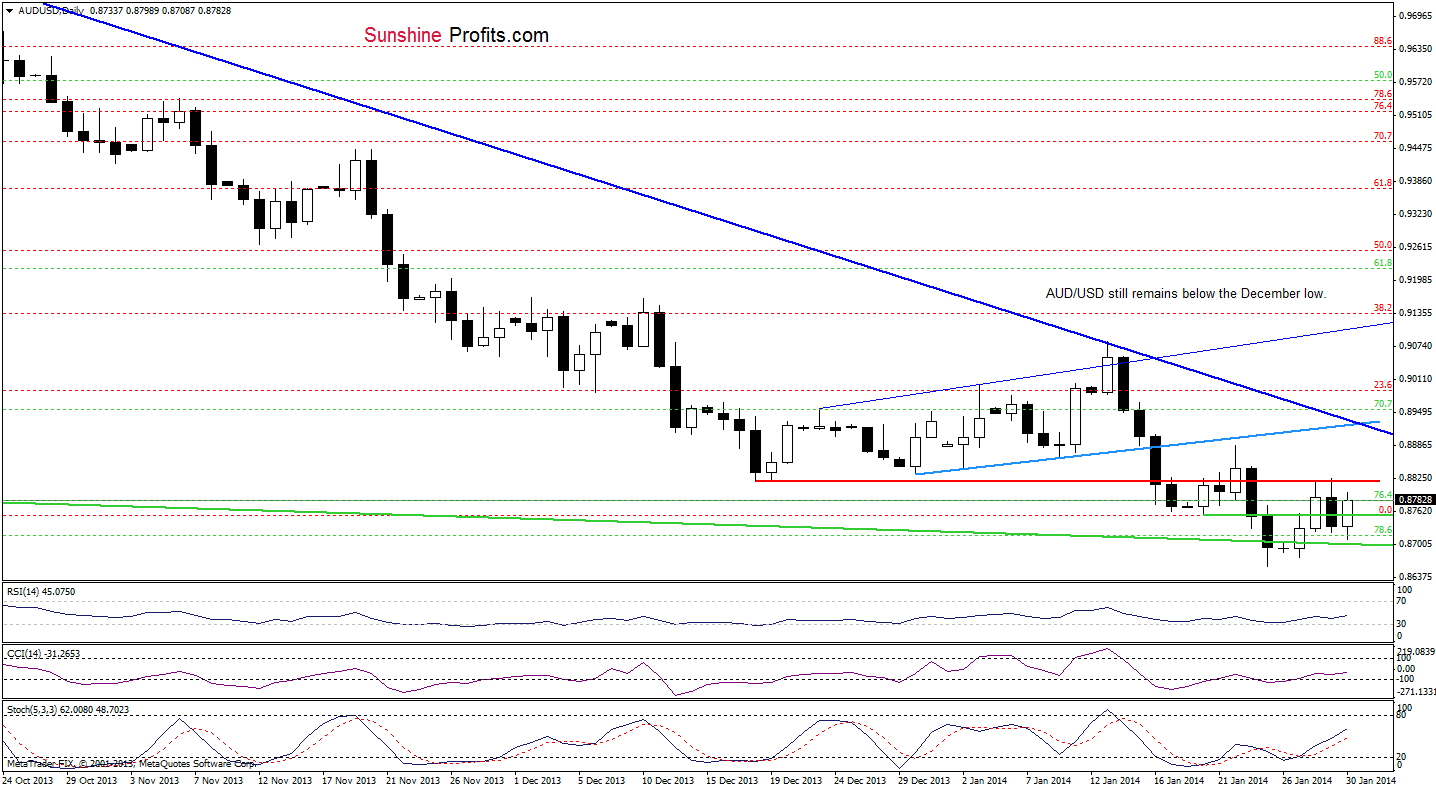Click the 23.6 Fibonacci level label
Image resolution: width=1436 pixels, height=789 pixels.
coord(1383,384)
